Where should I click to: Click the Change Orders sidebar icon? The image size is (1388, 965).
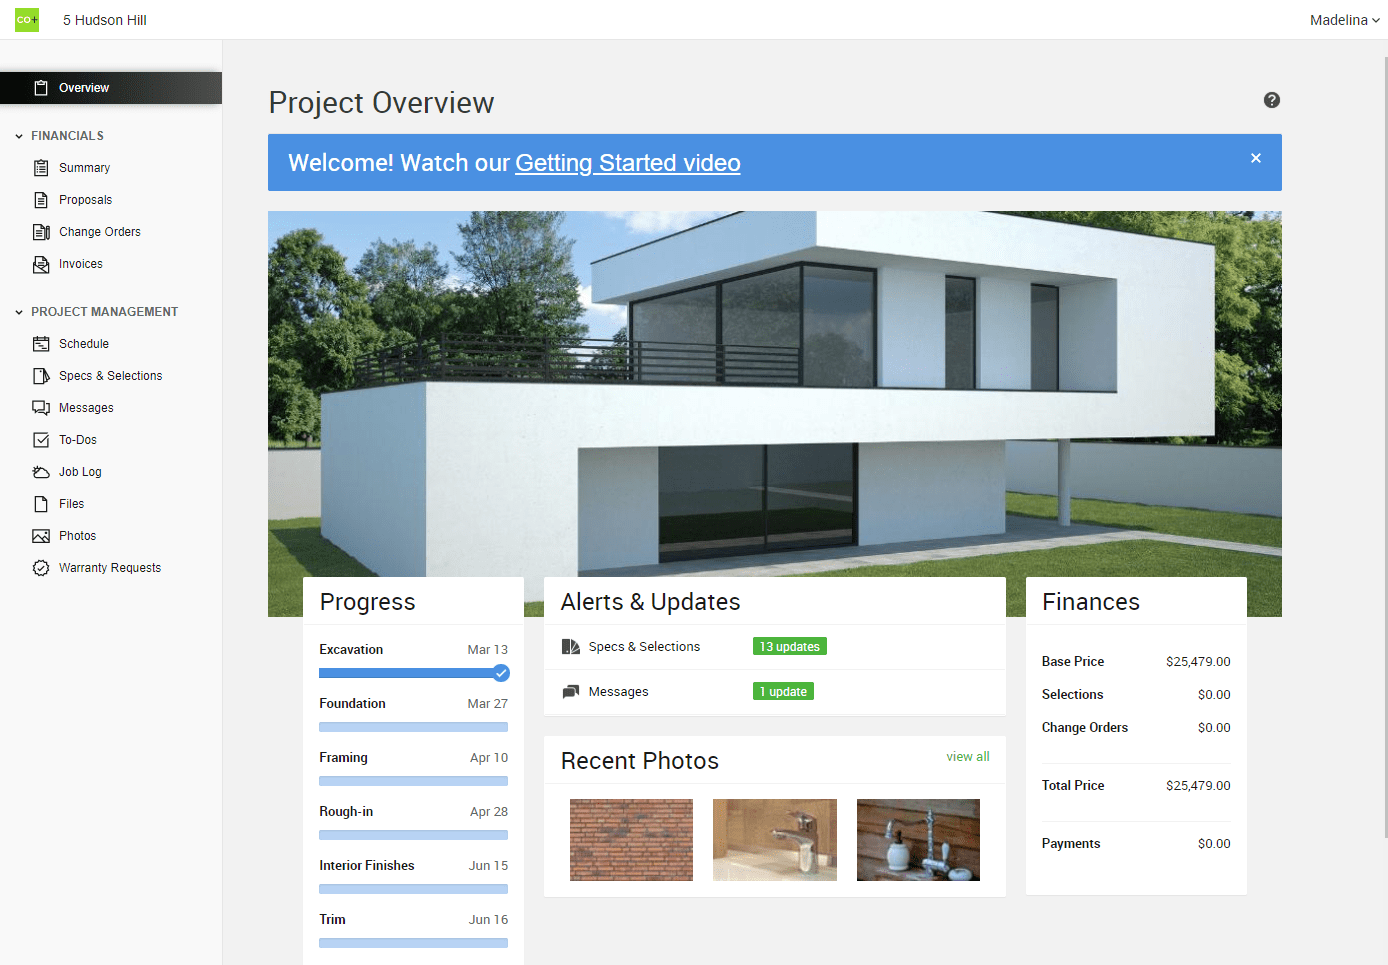point(41,231)
